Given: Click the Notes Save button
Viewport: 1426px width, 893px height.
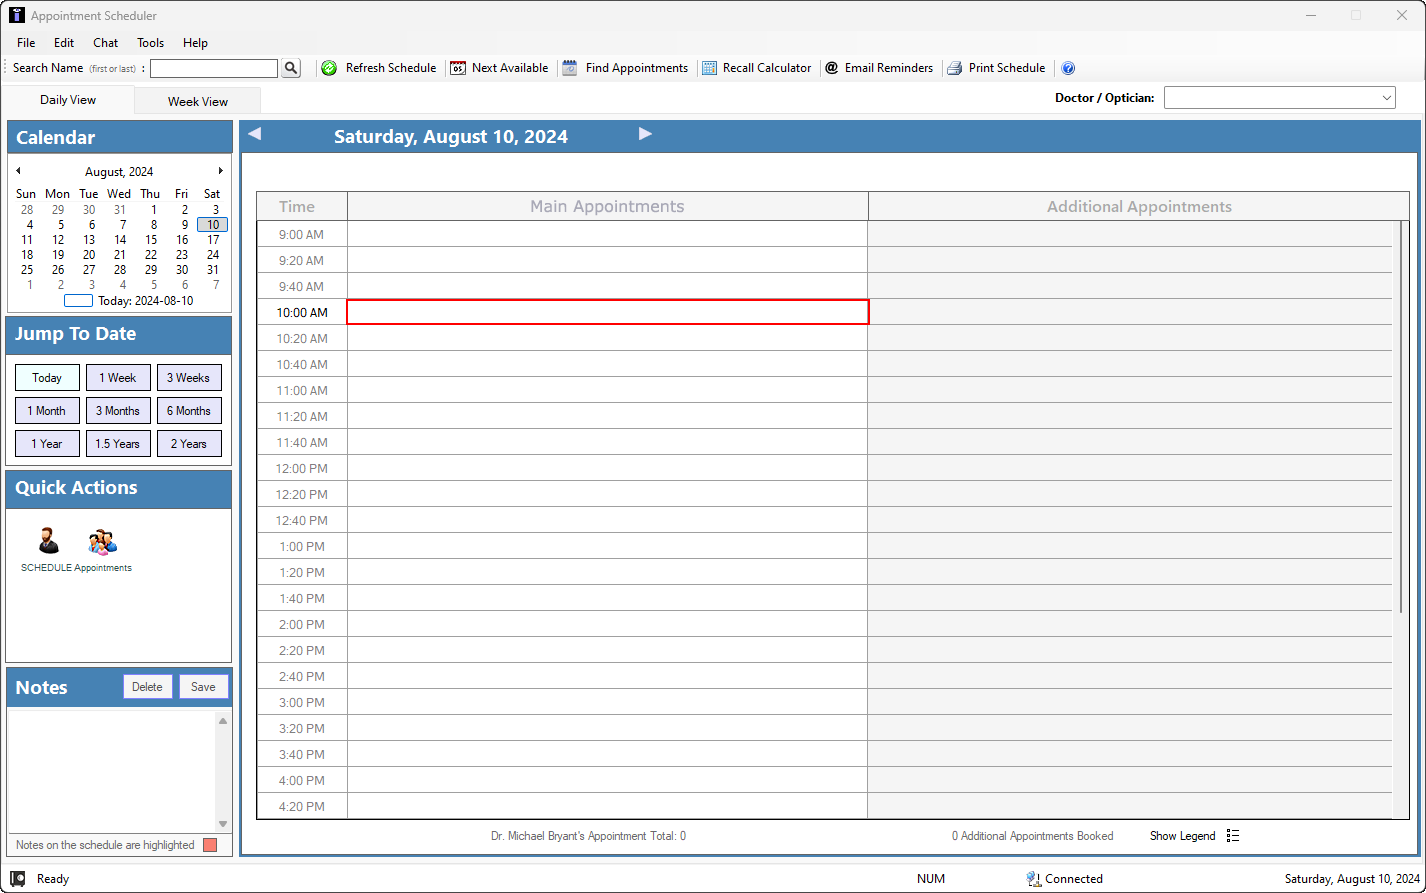Looking at the screenshot, I should tap(203, 687).
